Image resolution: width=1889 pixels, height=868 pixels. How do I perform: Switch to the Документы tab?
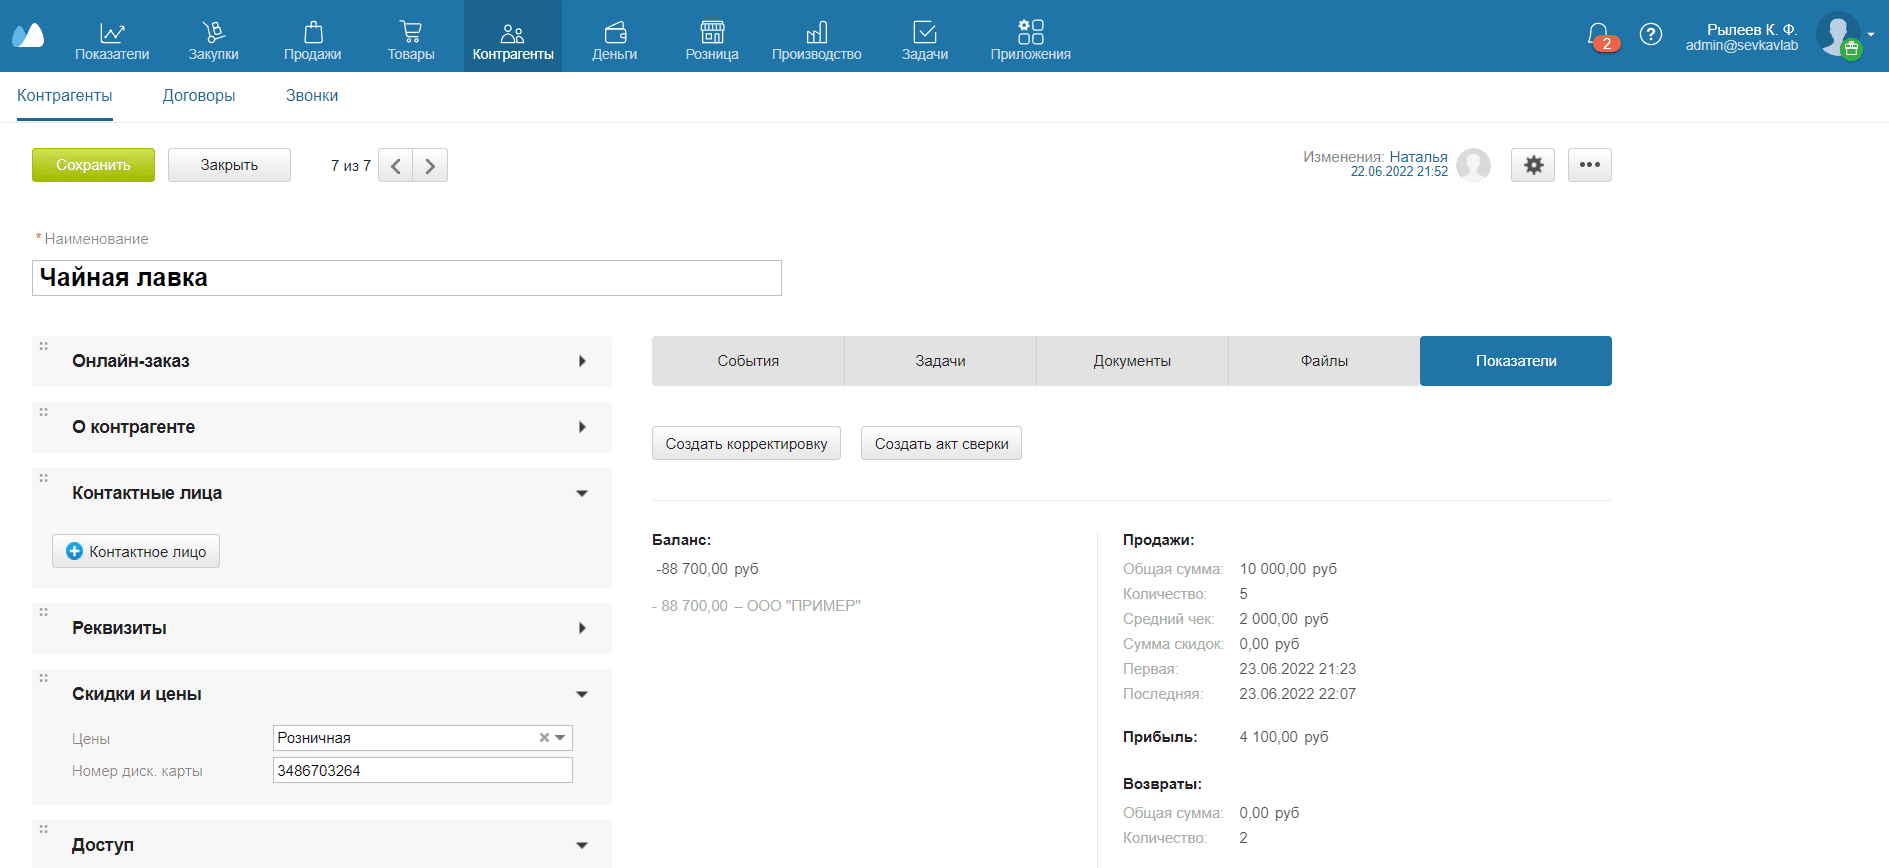tap(1132, 361)
